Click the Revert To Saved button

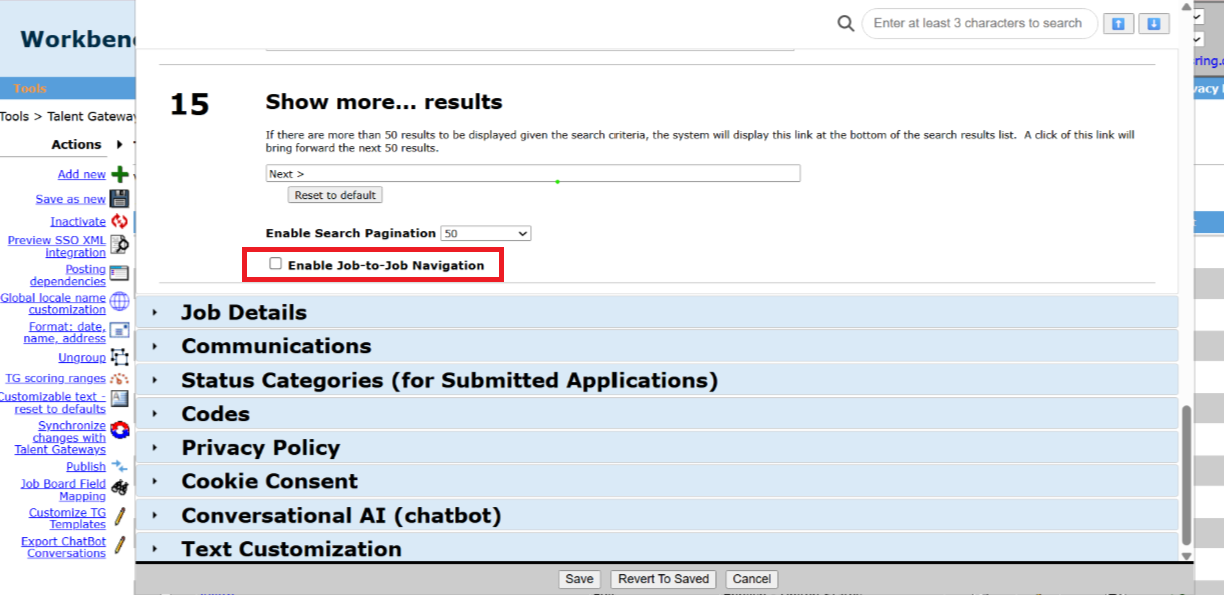click(663, 579)
